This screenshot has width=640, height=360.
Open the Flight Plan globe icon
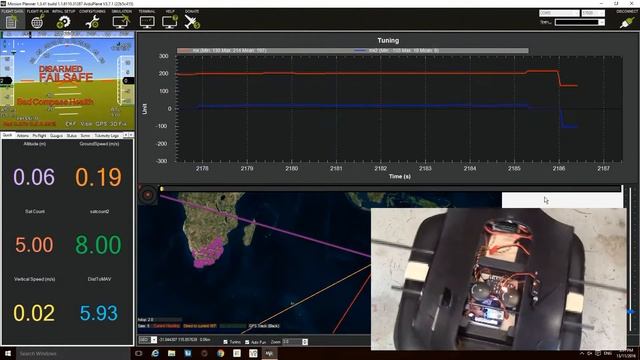pyautogui.click(x=37, y=22)
